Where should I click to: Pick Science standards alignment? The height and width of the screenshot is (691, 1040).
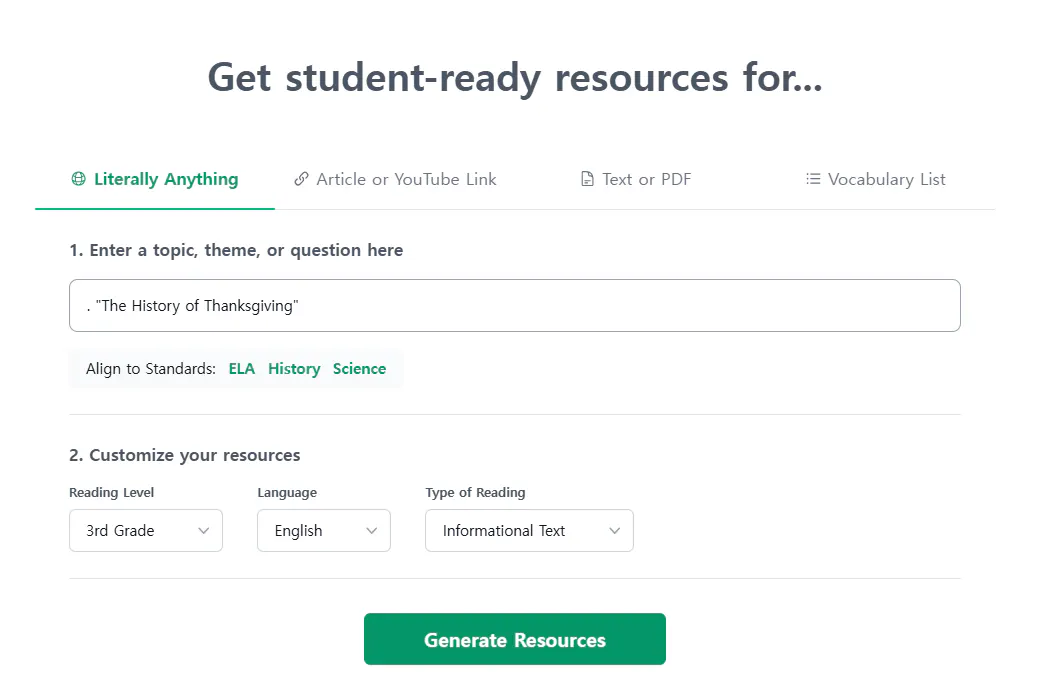point(359,369)
